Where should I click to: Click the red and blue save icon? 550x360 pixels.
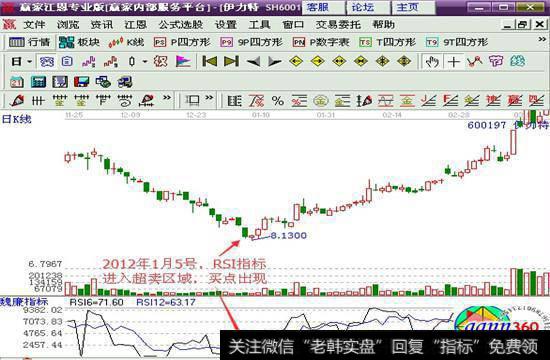tap(81, 82)
